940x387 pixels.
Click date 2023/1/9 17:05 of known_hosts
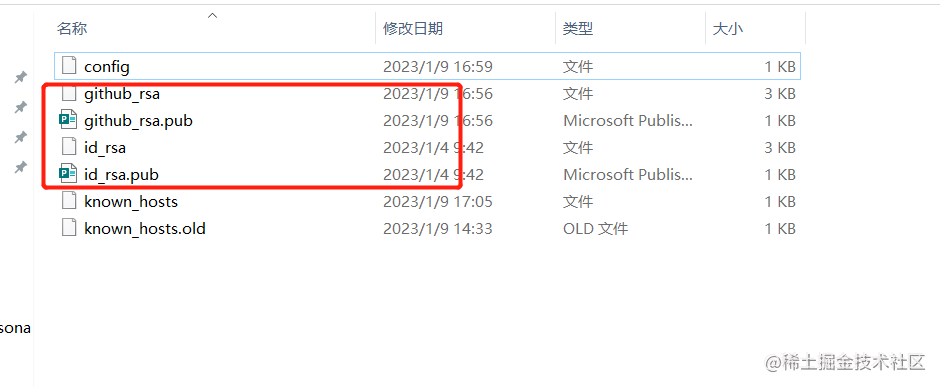(x=438, y=202)
